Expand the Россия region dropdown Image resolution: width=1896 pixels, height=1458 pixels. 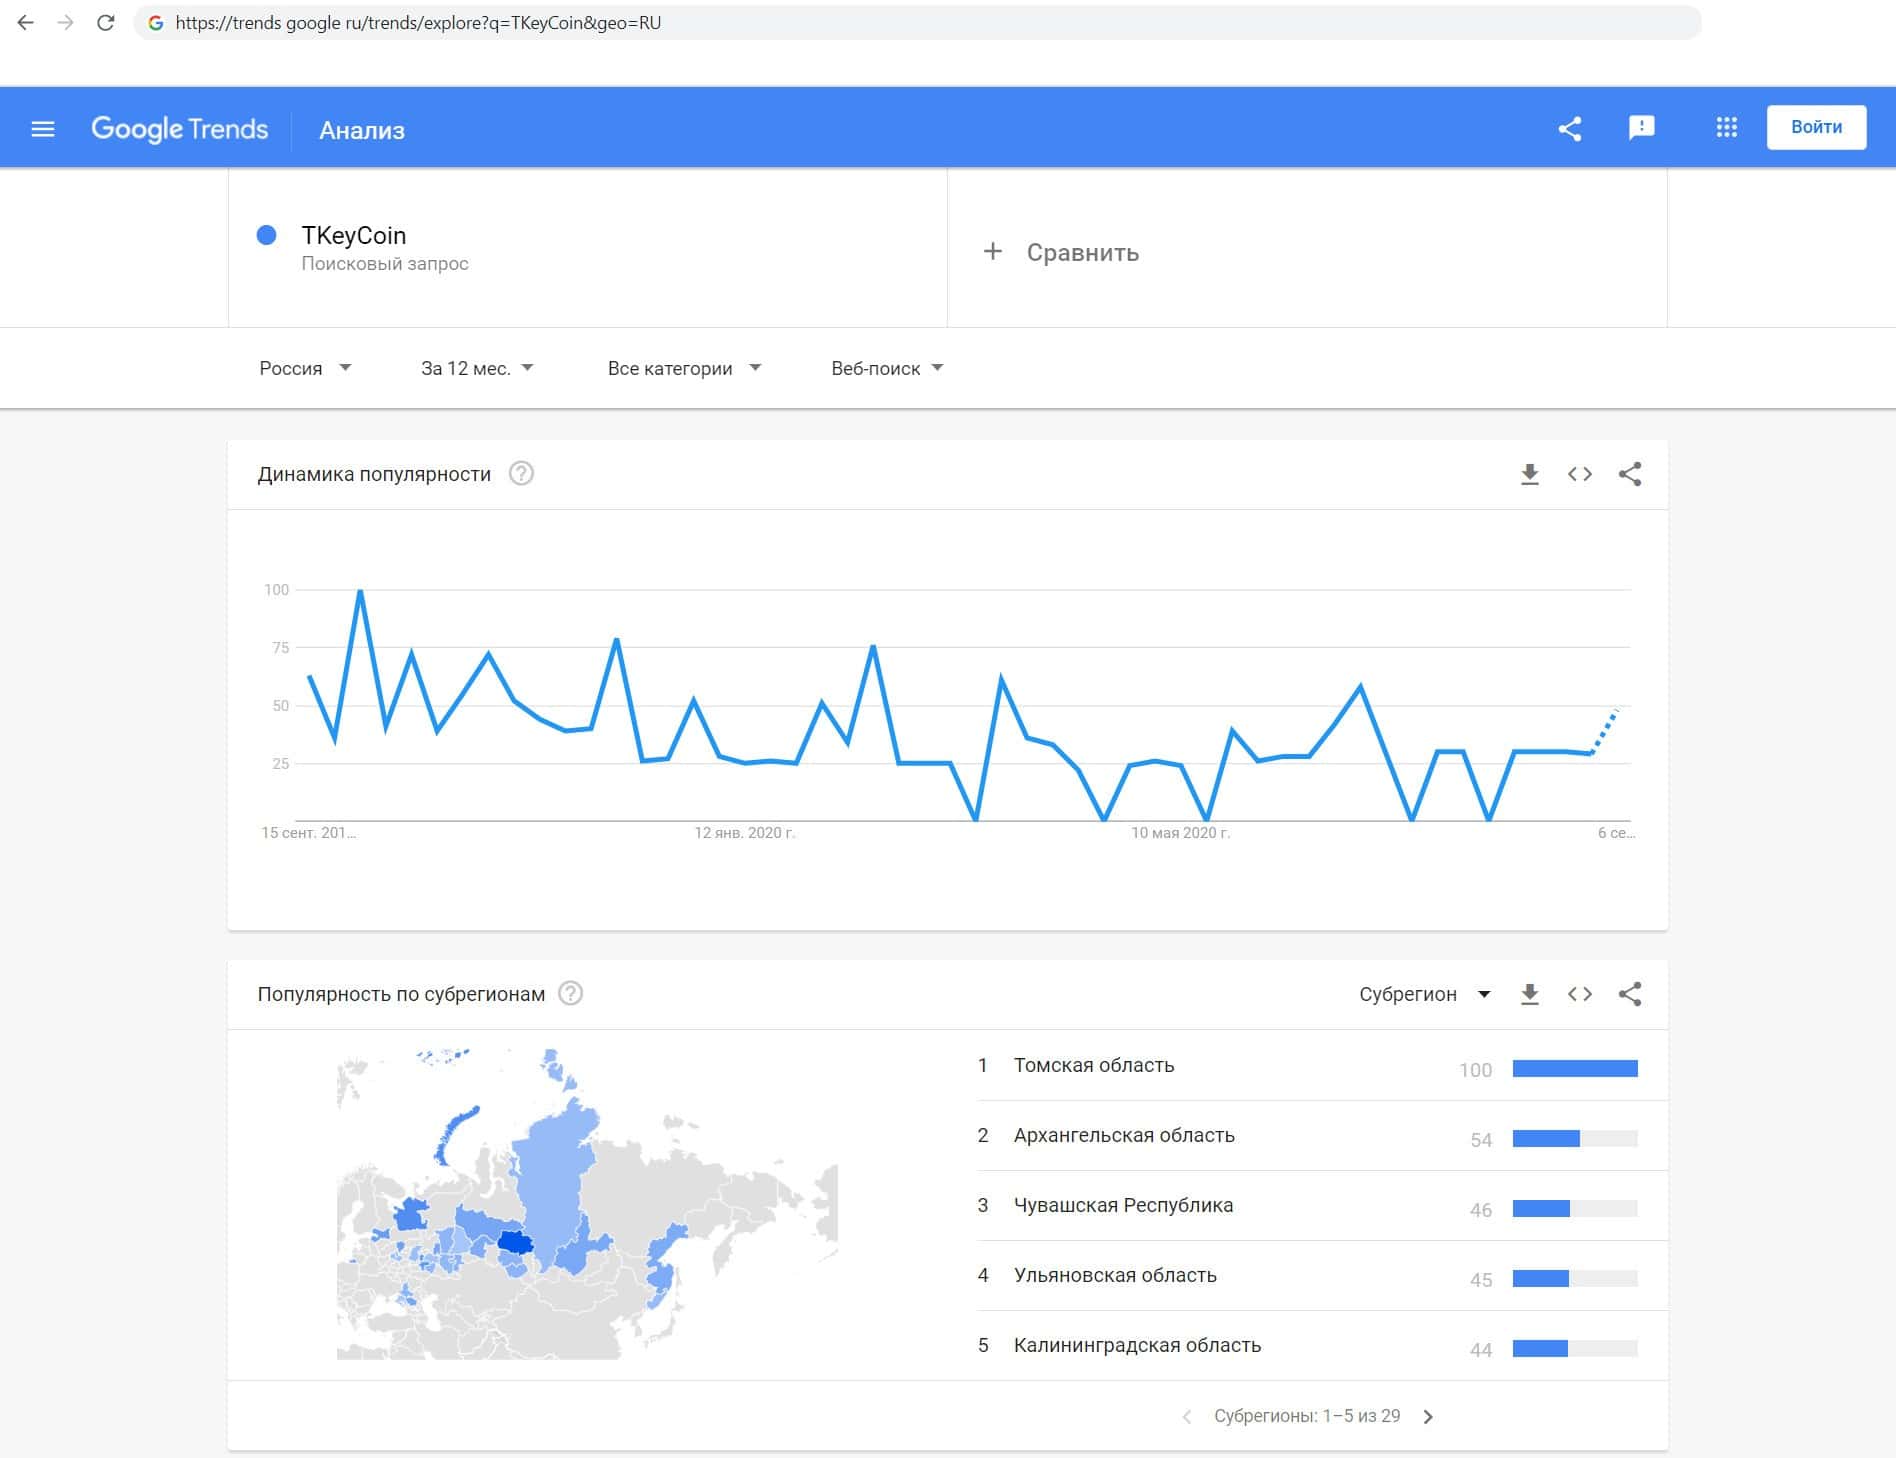pos(305,368)
